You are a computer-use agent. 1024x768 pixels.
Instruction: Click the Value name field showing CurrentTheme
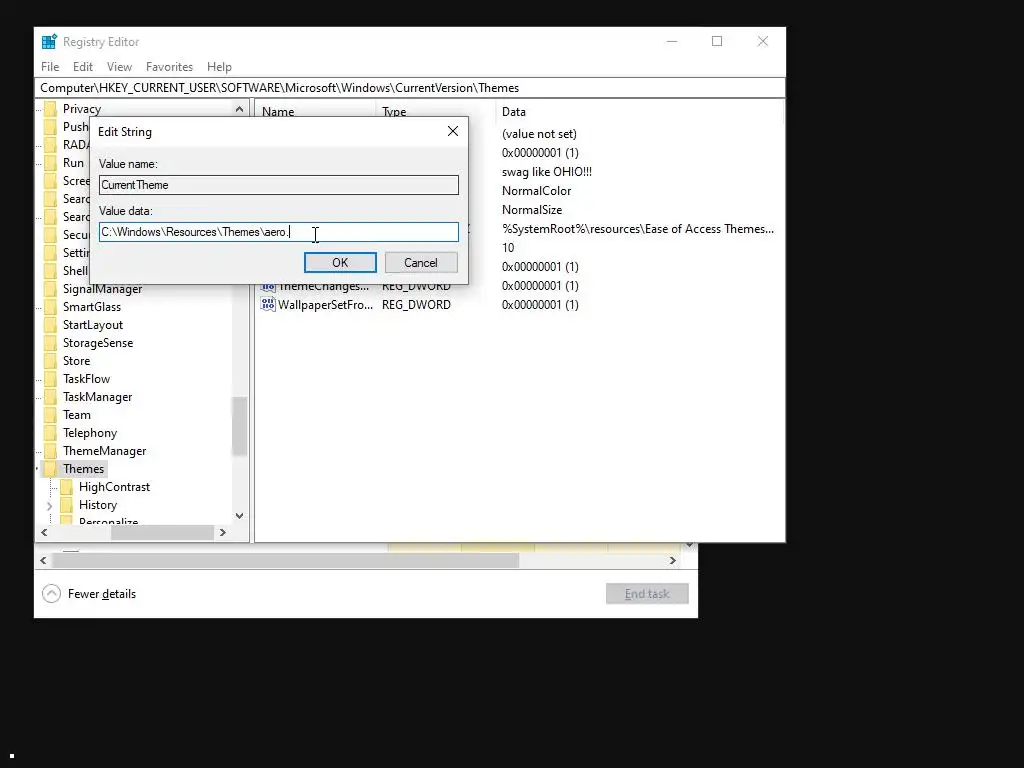pos(279,185)
